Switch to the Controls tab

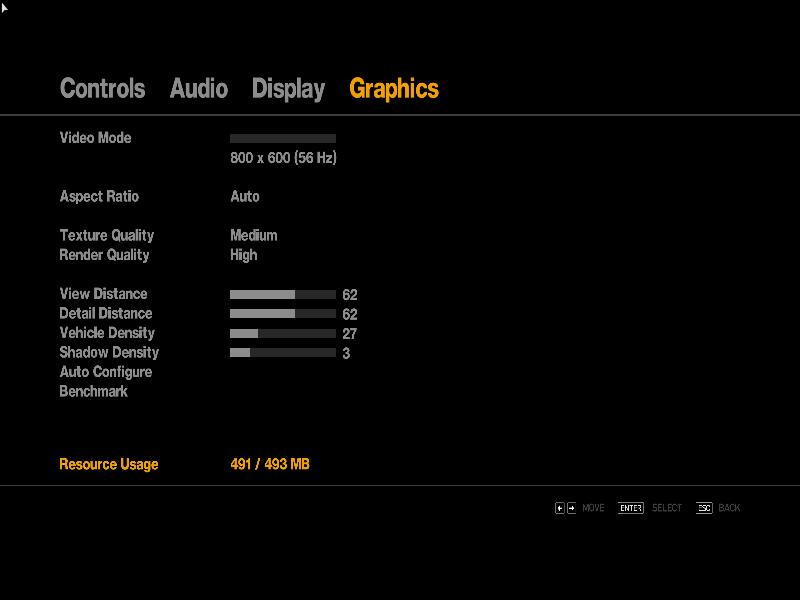[103, 88]
